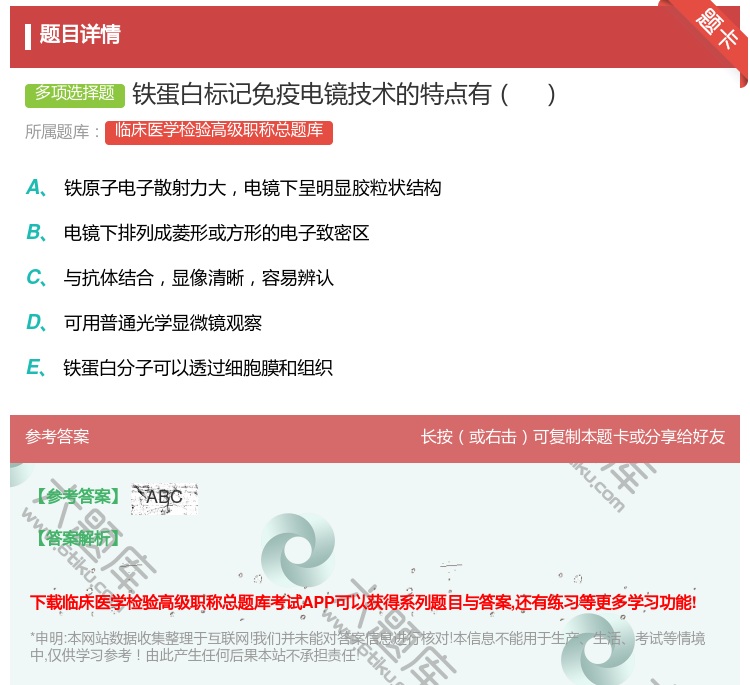
Task: Click the 长按（或右击）可复制本题卡 hint text
Action: pyautogui.click(x=573, y=437)
